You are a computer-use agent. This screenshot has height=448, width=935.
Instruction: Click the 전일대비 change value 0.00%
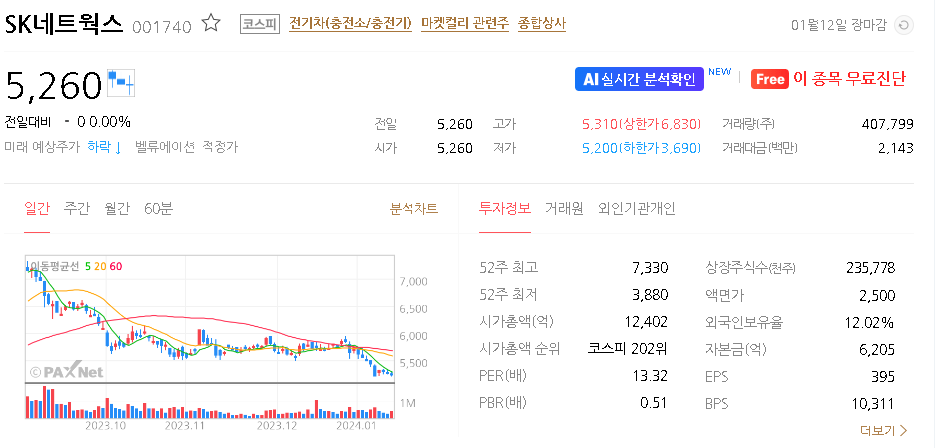(x=110, y=122)
